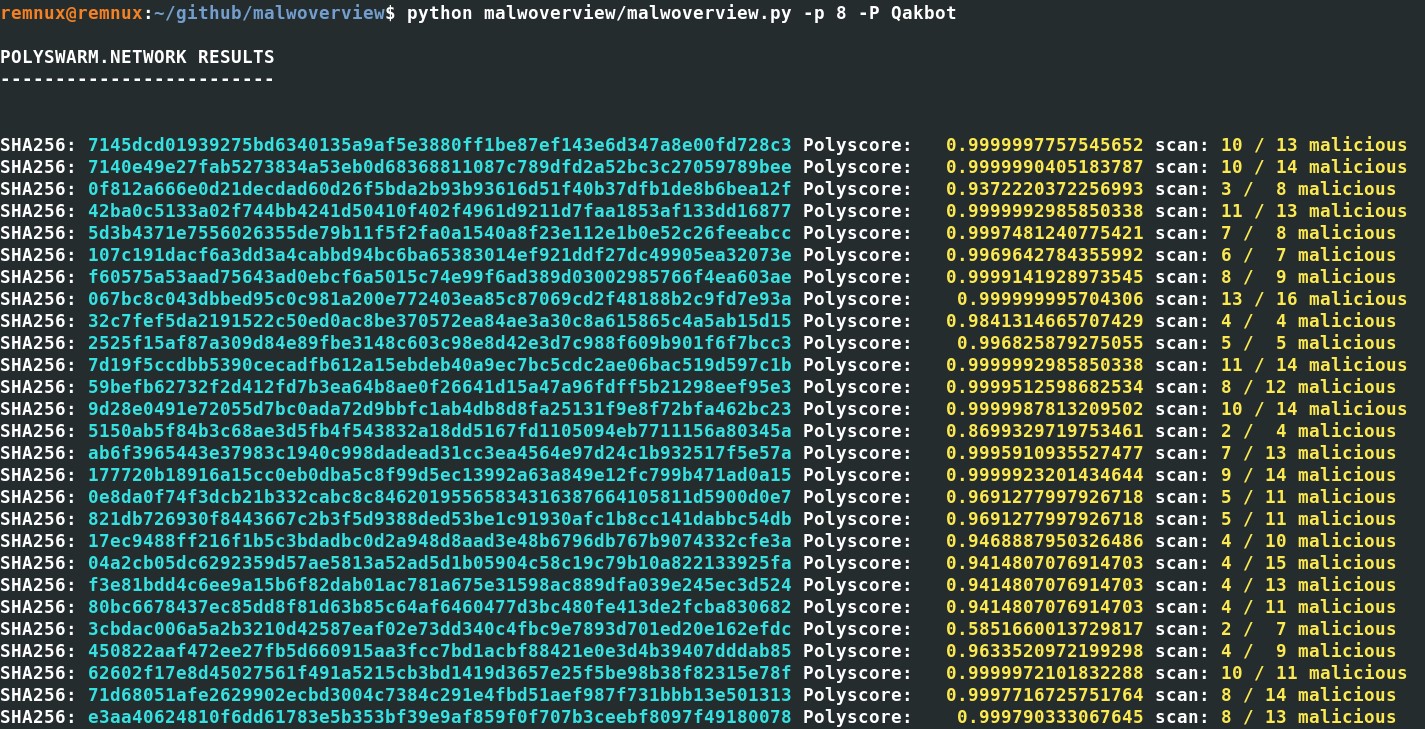Click Polyscore value 0.9999997757545652
This screenshot has height=729, width=1425.
tap(1044, 145)
